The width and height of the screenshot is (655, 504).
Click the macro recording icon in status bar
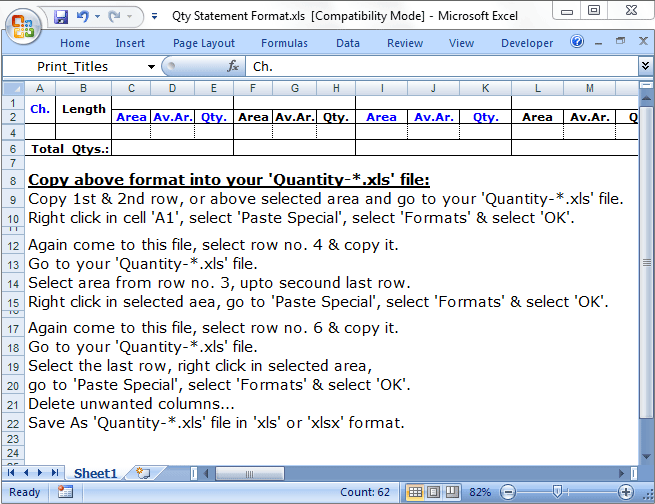[x=65, y=492]
